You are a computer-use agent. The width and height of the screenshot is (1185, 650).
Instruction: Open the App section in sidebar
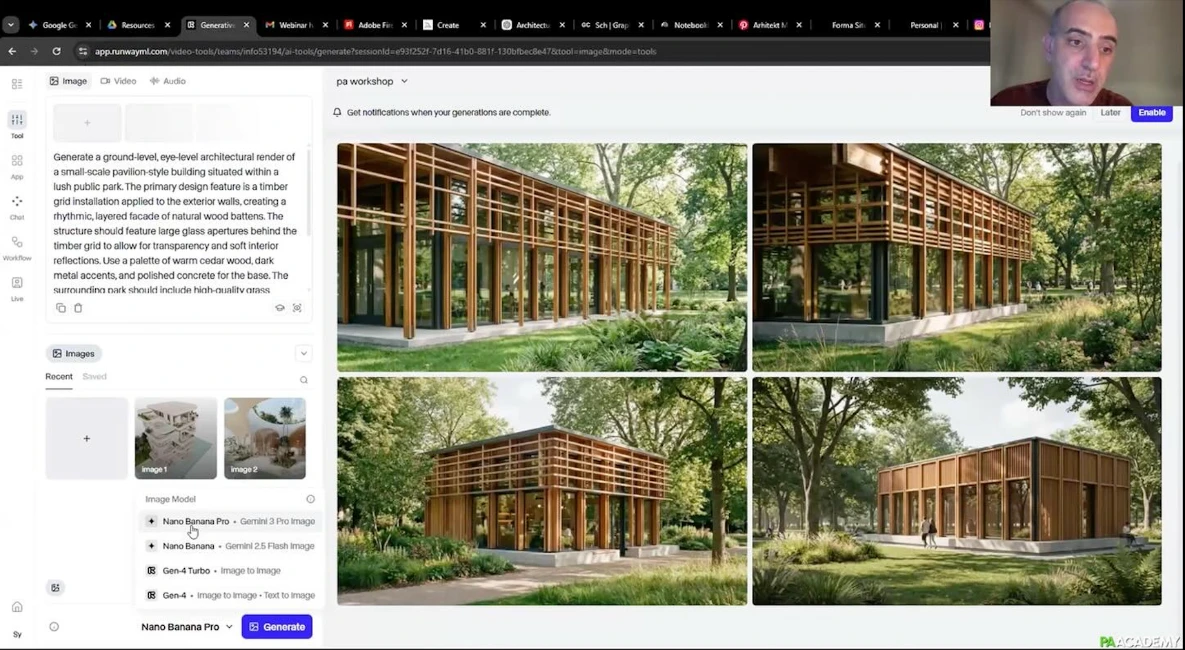coord(17,165)
